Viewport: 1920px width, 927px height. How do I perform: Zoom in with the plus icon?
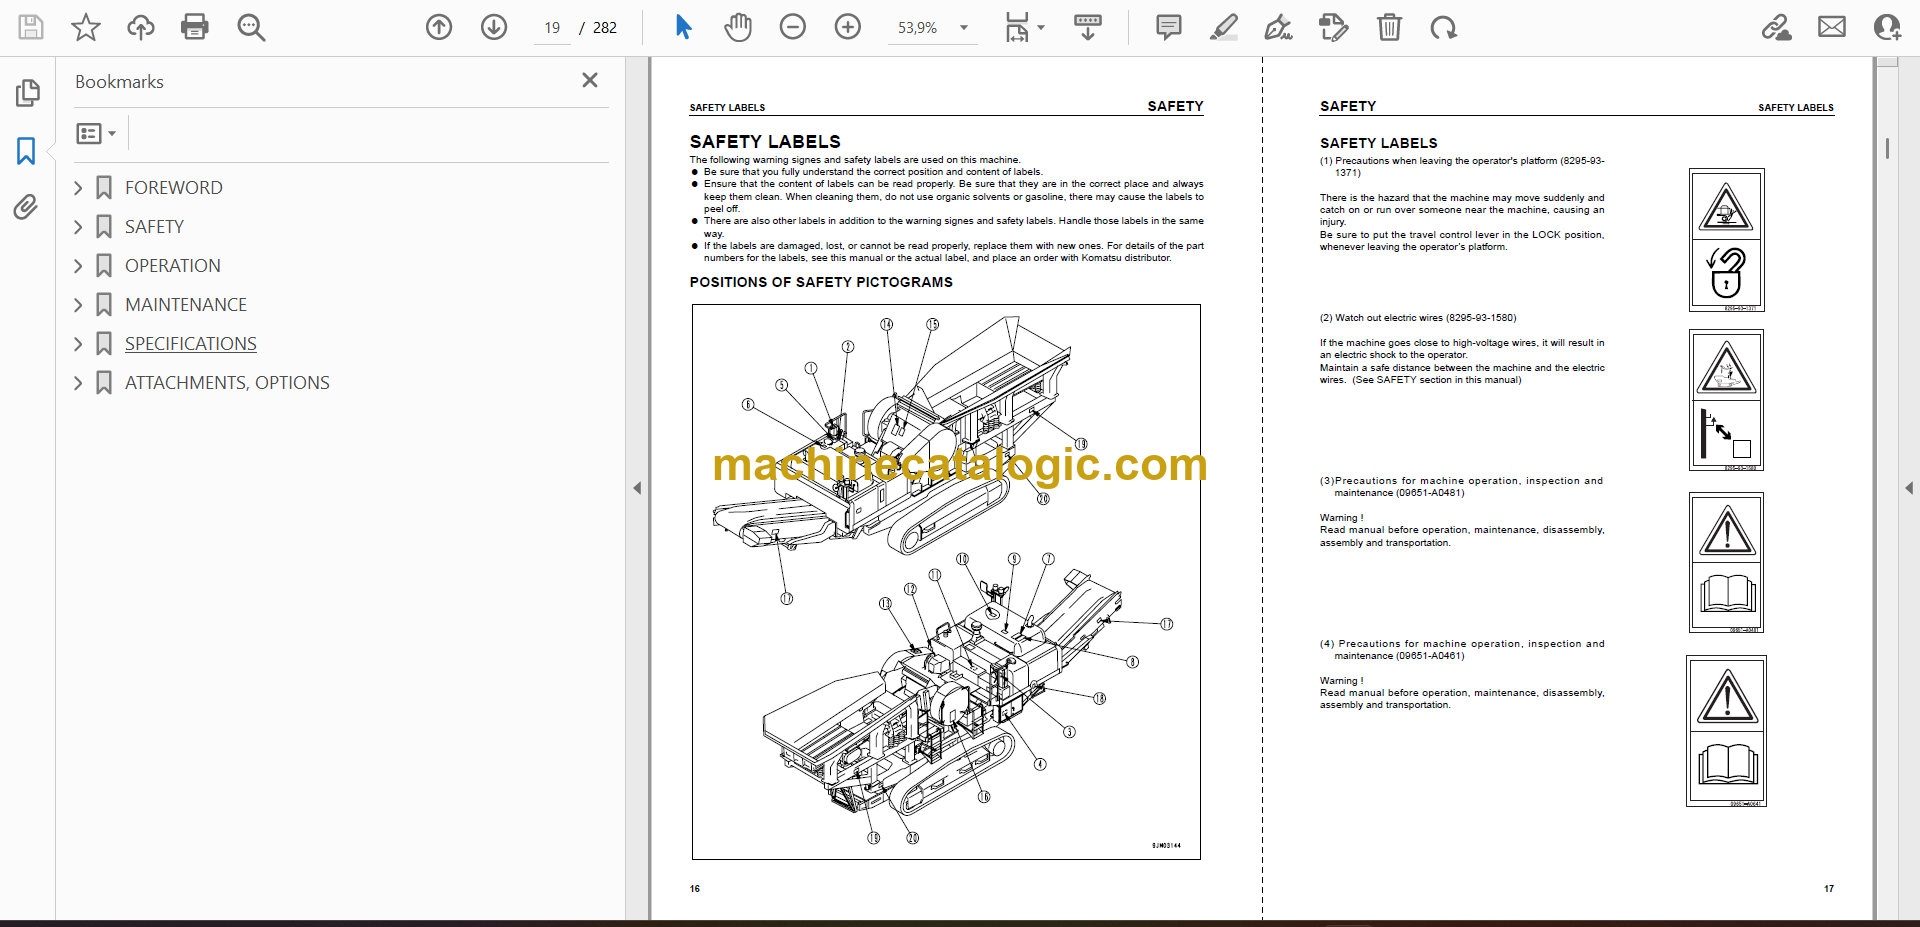848,27
